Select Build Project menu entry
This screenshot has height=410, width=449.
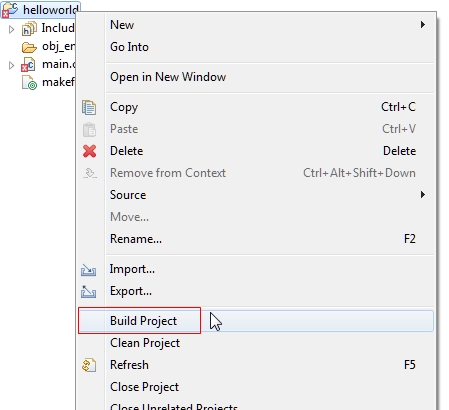click(256, 321)
